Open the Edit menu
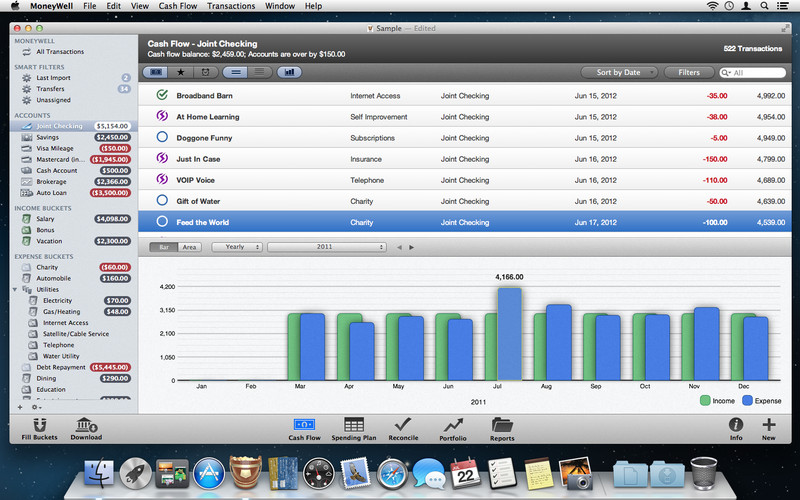This screenshot has height=500, width=800. 113,6
